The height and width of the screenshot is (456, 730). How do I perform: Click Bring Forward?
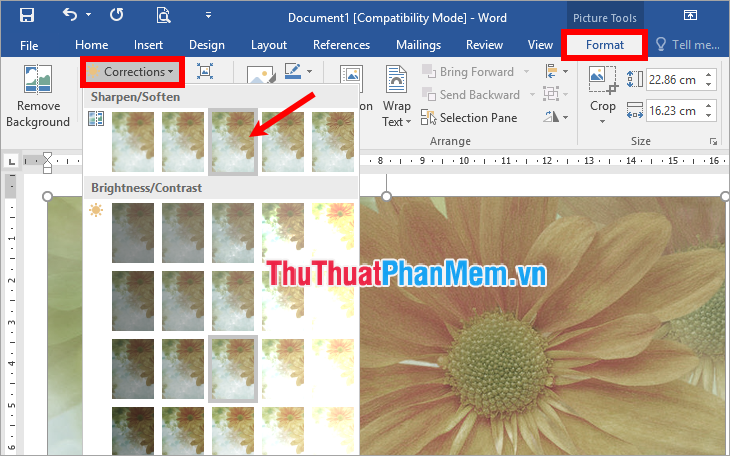click(x=468, y=72)
